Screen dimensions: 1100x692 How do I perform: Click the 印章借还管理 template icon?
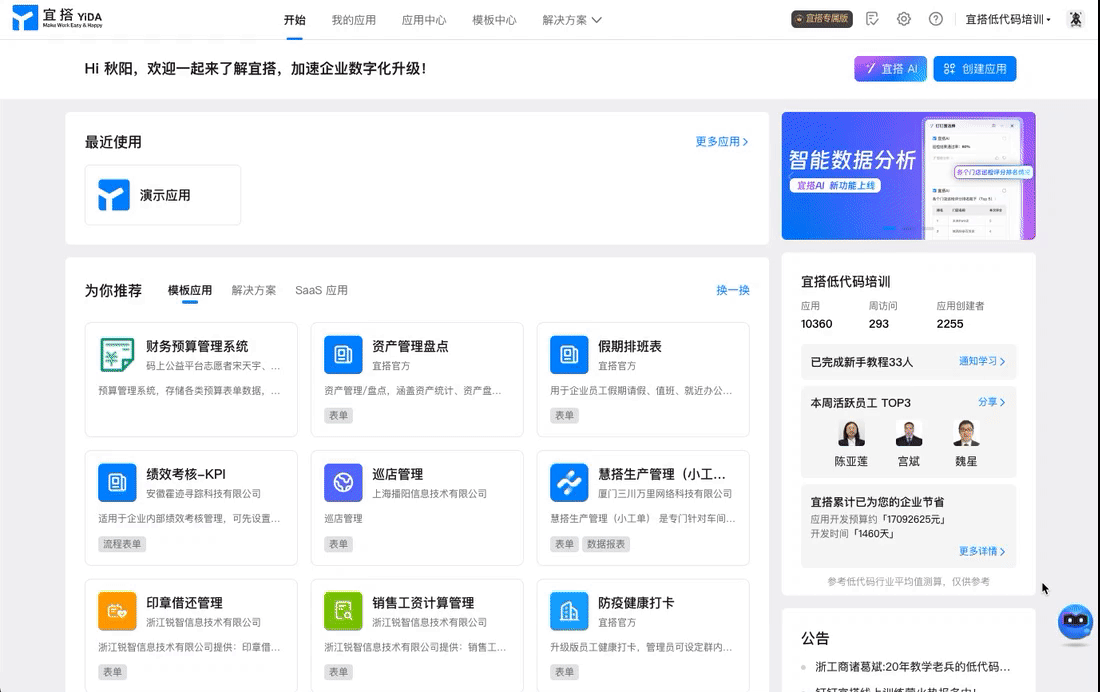click(117, 611)
